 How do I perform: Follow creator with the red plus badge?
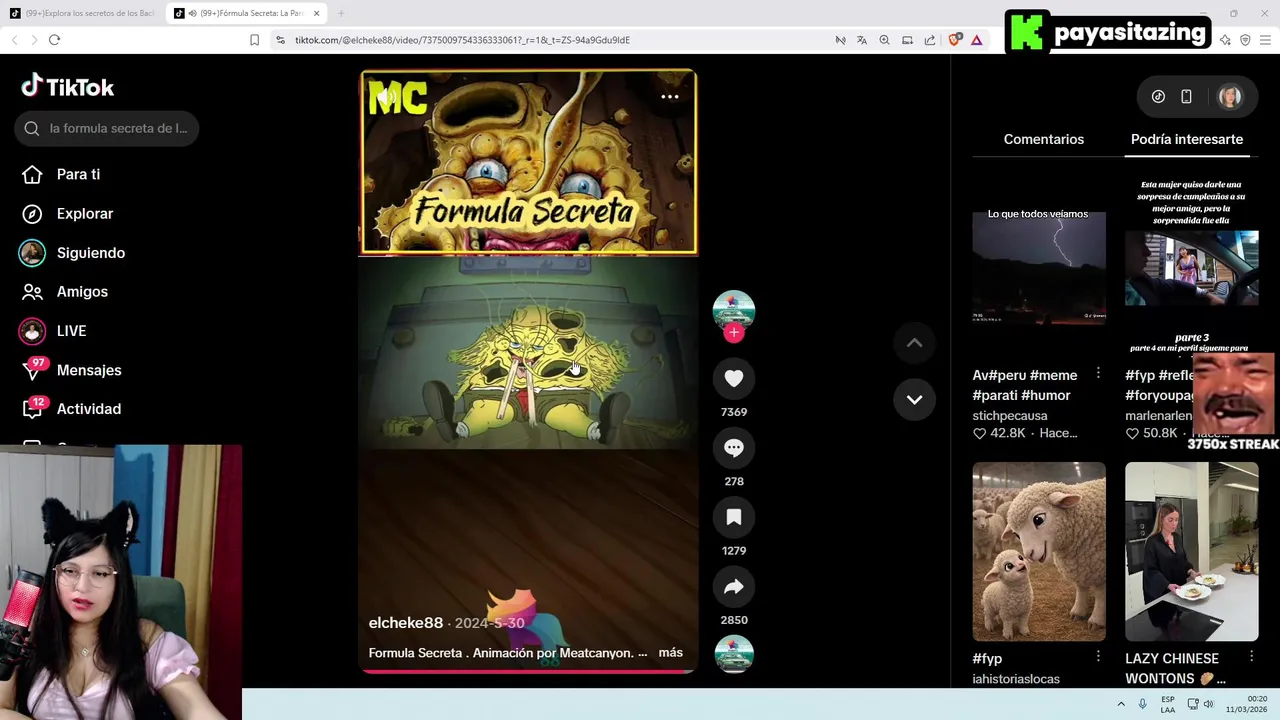click(733, 333)
